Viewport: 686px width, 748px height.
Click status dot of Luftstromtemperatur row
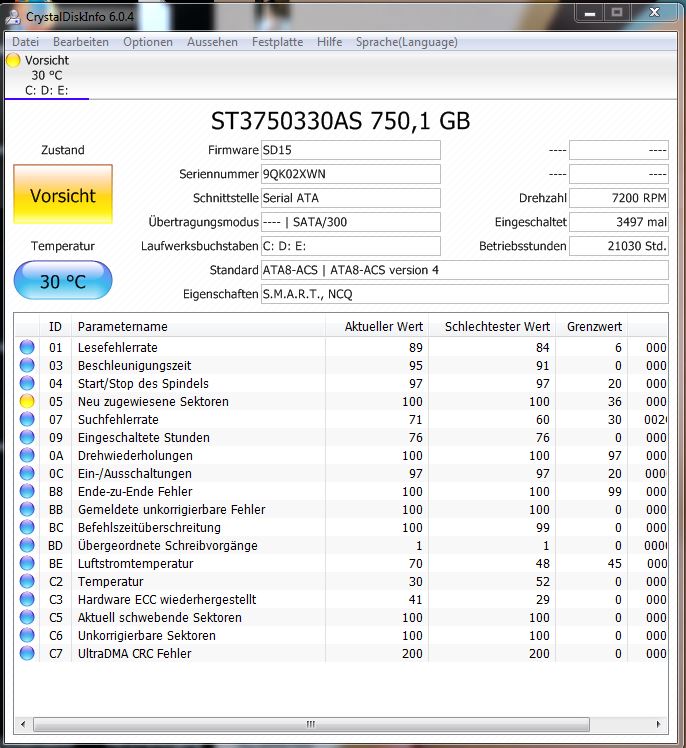pos(27,563)
